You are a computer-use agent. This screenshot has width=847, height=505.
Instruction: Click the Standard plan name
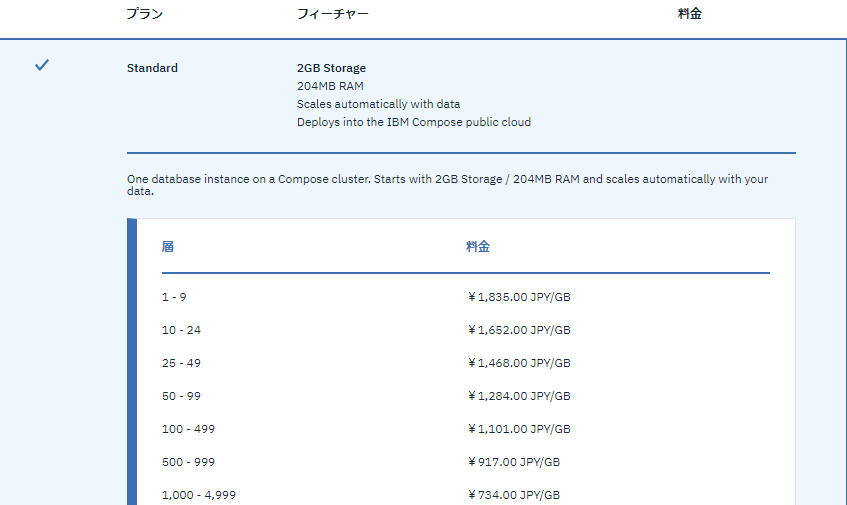point(152,68)
